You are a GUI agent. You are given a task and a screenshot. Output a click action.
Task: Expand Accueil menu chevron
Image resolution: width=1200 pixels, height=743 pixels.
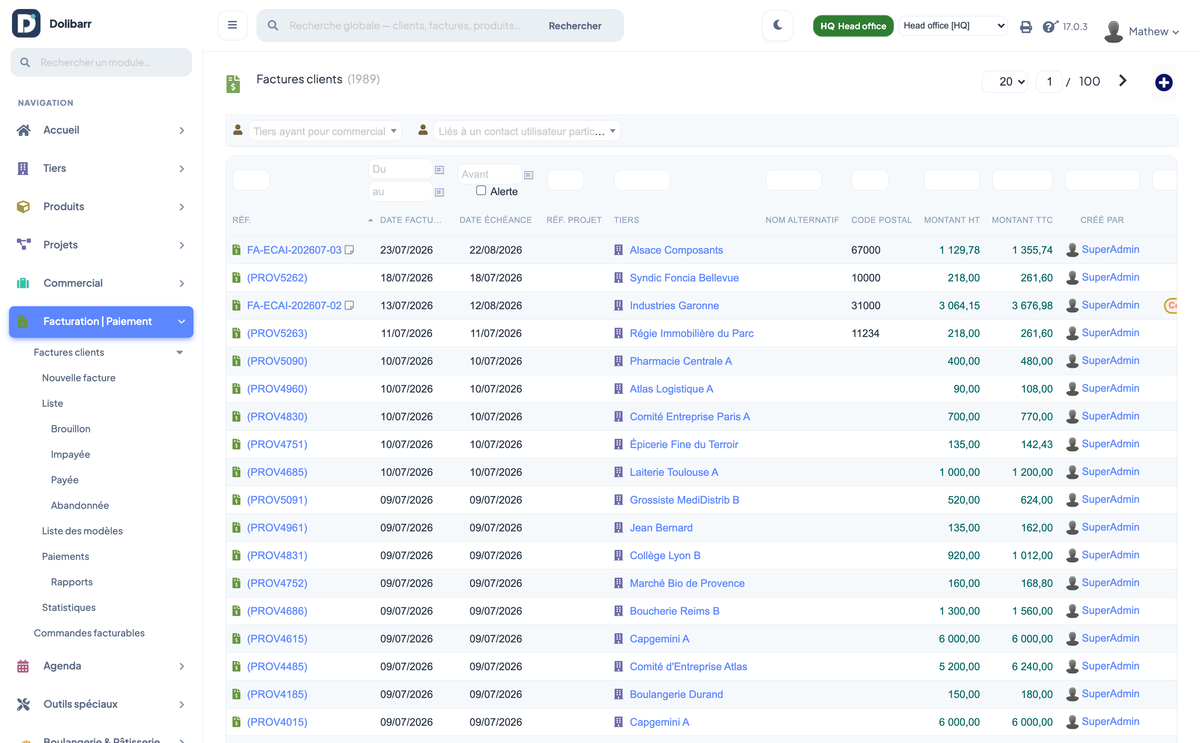(x=181, y=130)
